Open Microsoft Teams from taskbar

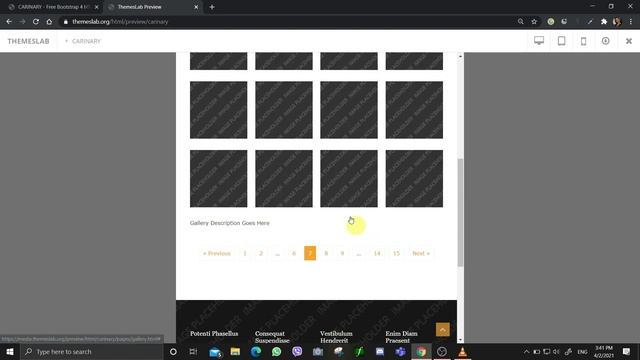coord(400,351)
